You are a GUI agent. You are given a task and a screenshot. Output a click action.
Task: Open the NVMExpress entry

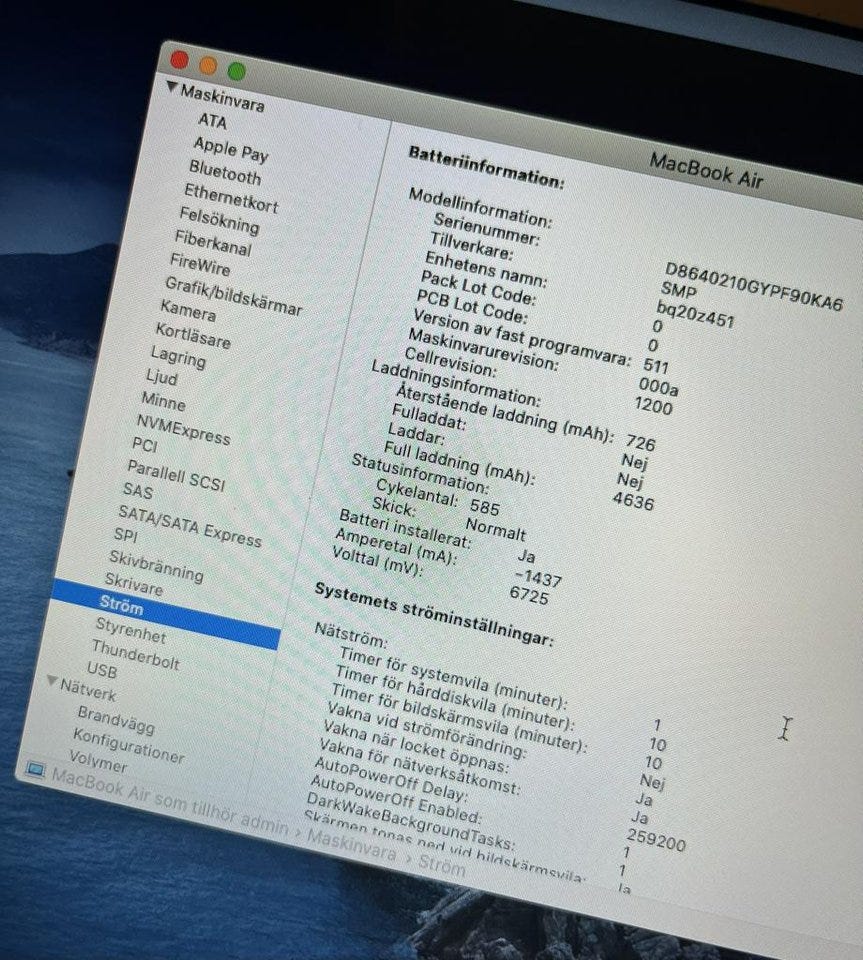(183, 430)
